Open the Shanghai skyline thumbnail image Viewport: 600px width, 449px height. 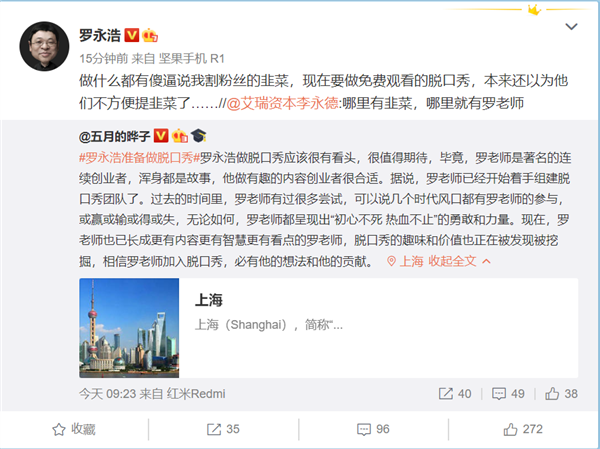tap(129, 328)
